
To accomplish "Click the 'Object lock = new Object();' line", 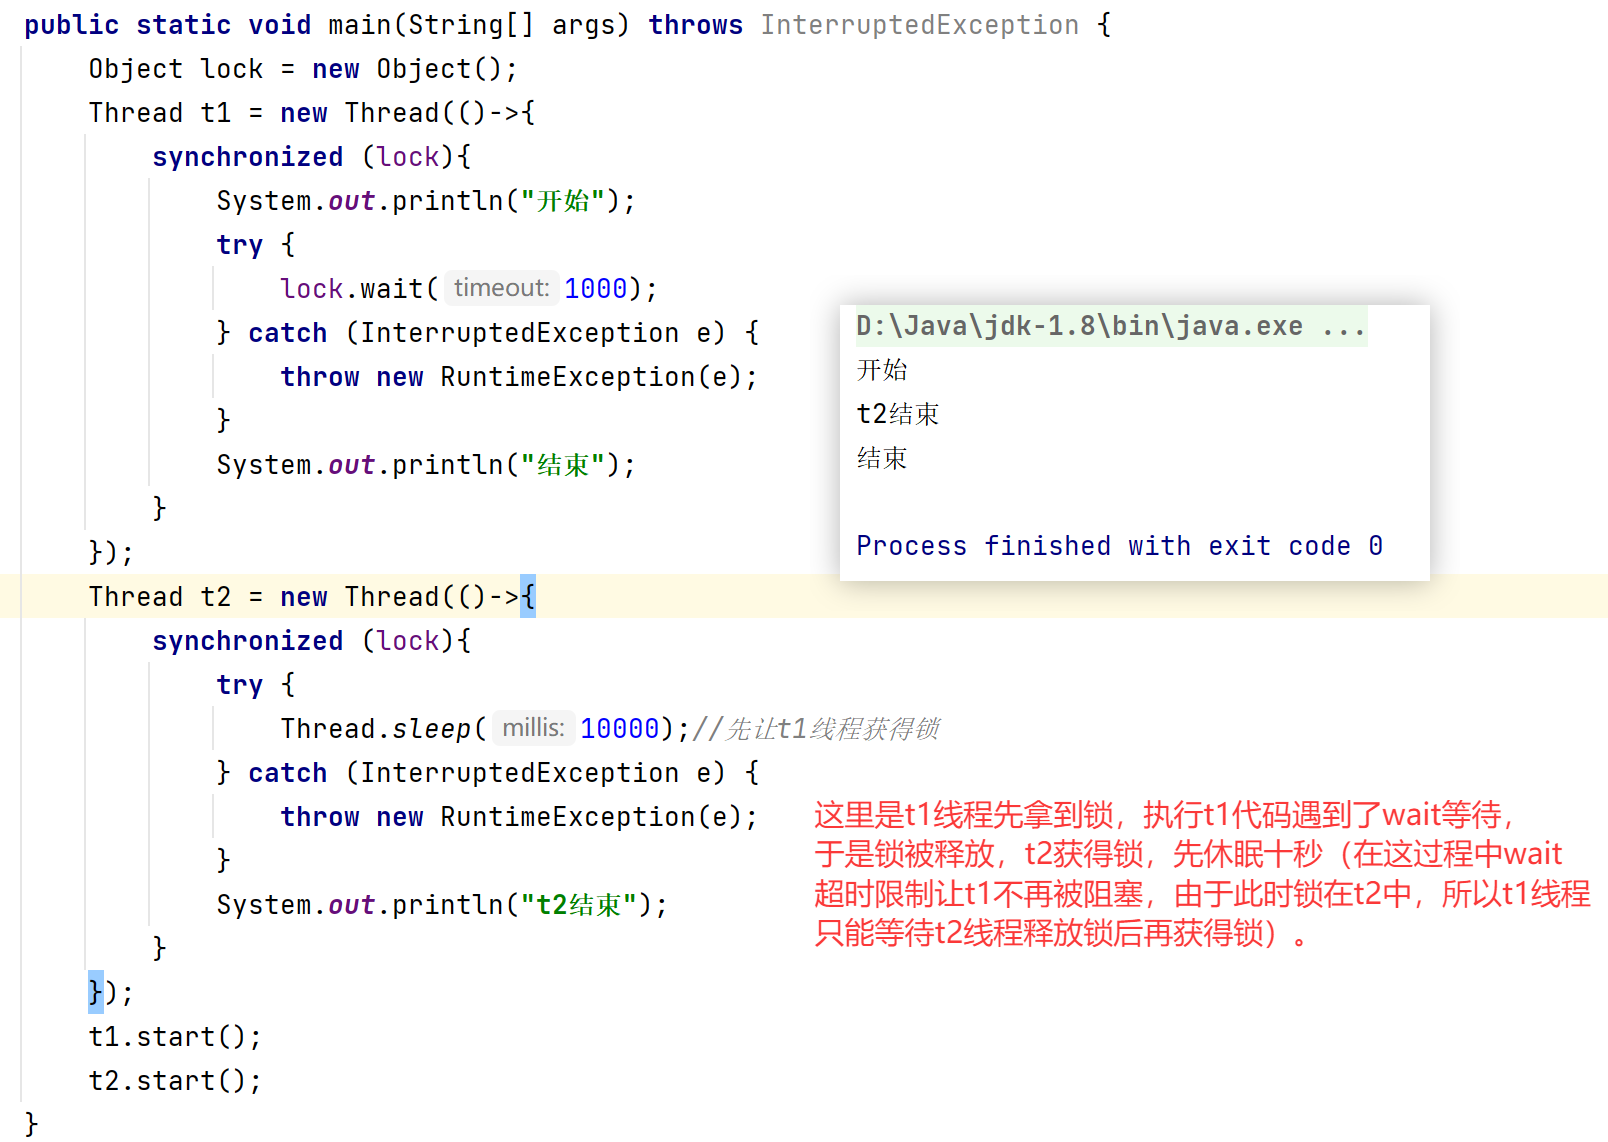I will pyautogui.click(x=303, y=69).
